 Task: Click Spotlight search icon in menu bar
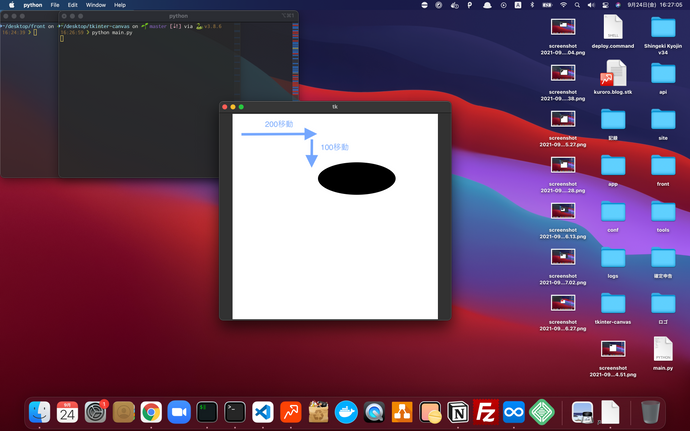tap(577, 5)
